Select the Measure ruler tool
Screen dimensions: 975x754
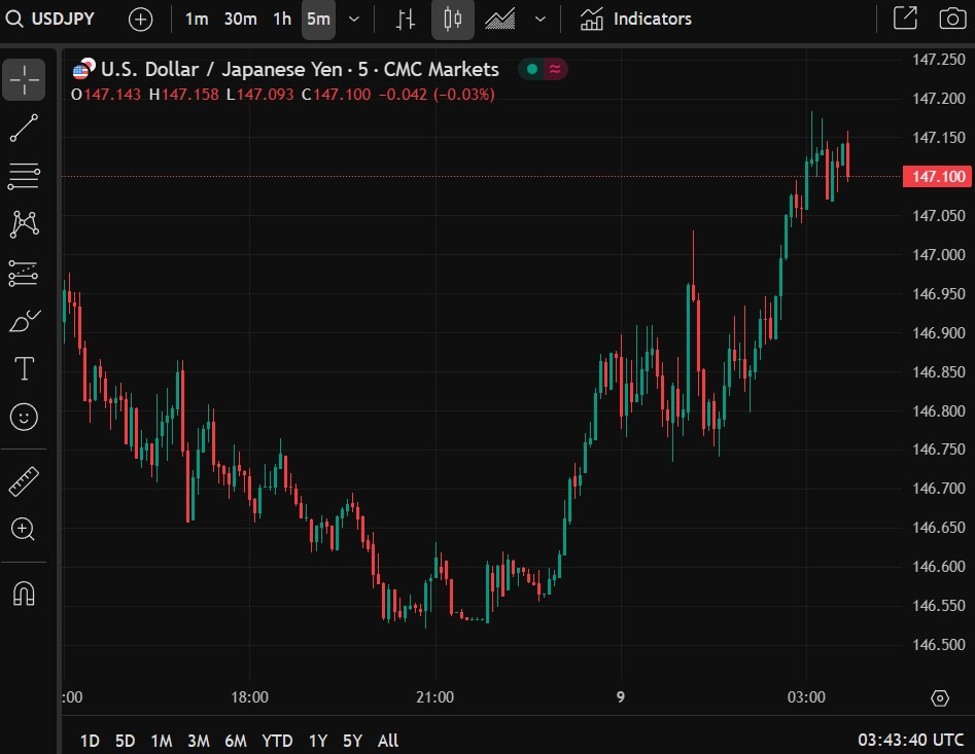click(x=24, y=480)
